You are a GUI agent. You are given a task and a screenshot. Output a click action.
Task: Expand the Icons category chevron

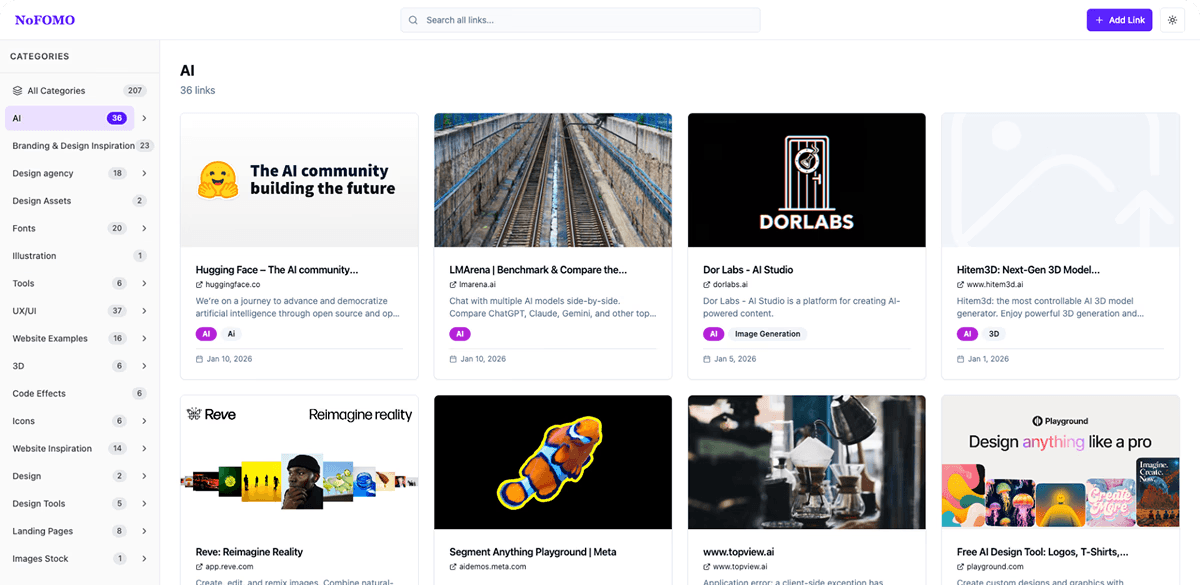[x=144, y=421]
